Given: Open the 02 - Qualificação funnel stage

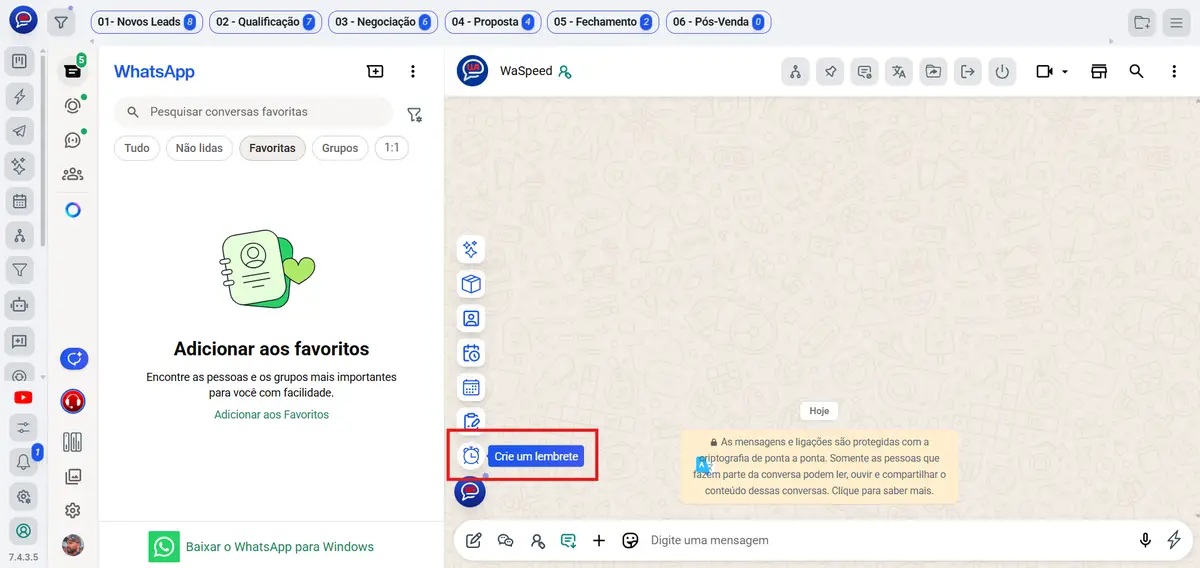Looking at the screenshot, I should [265, 22].
